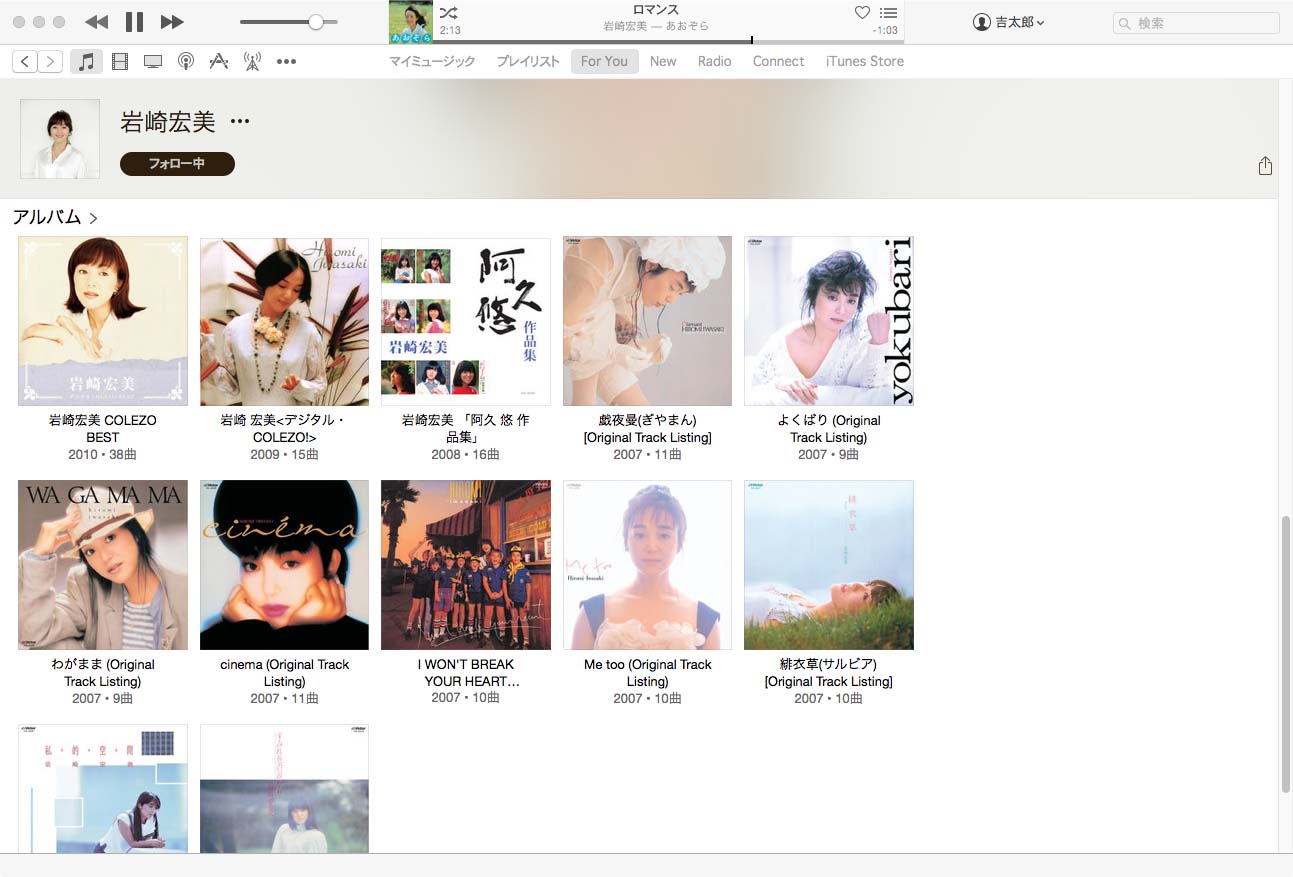Go forward with the forward arrow
Image resolution: width=1293 pixels, height=877 pixels.
point(50,62)
